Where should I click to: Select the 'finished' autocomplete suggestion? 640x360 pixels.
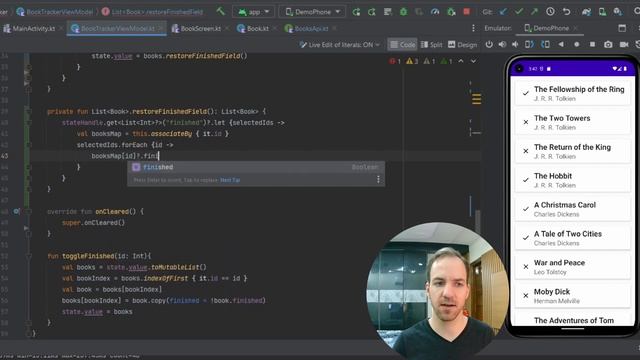pyautogui.click(x=256, y=167)
